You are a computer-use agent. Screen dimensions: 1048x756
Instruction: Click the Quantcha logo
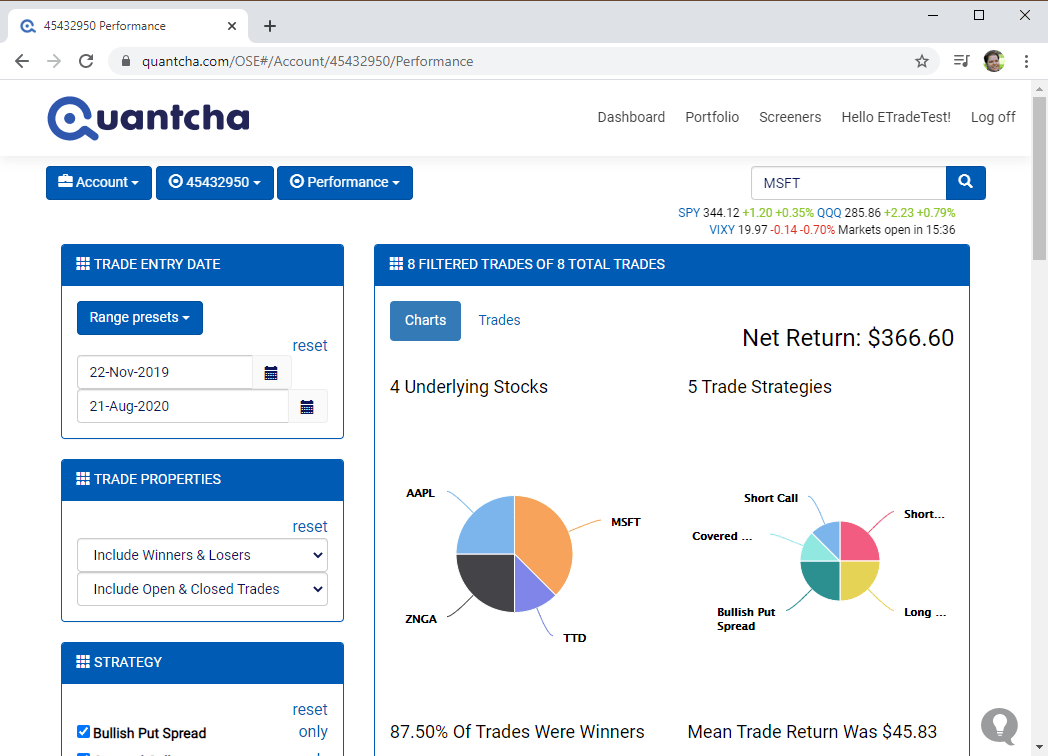[x=148, y=118]
